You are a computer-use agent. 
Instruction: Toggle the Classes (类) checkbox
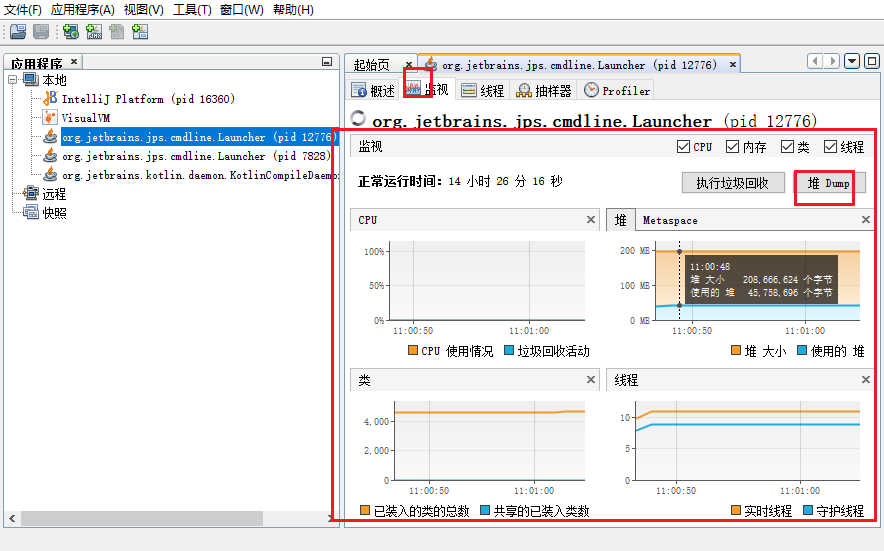(787, 147)
